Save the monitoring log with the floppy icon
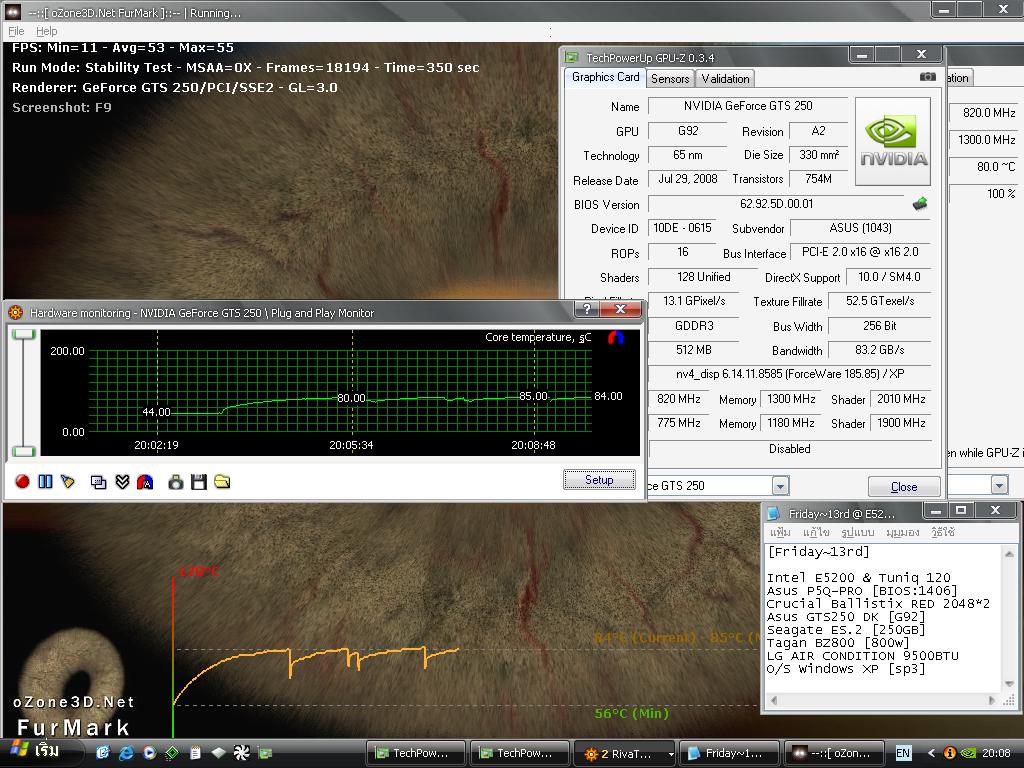This screenshot has width=1024, height=768. click(x=199, y=482)
